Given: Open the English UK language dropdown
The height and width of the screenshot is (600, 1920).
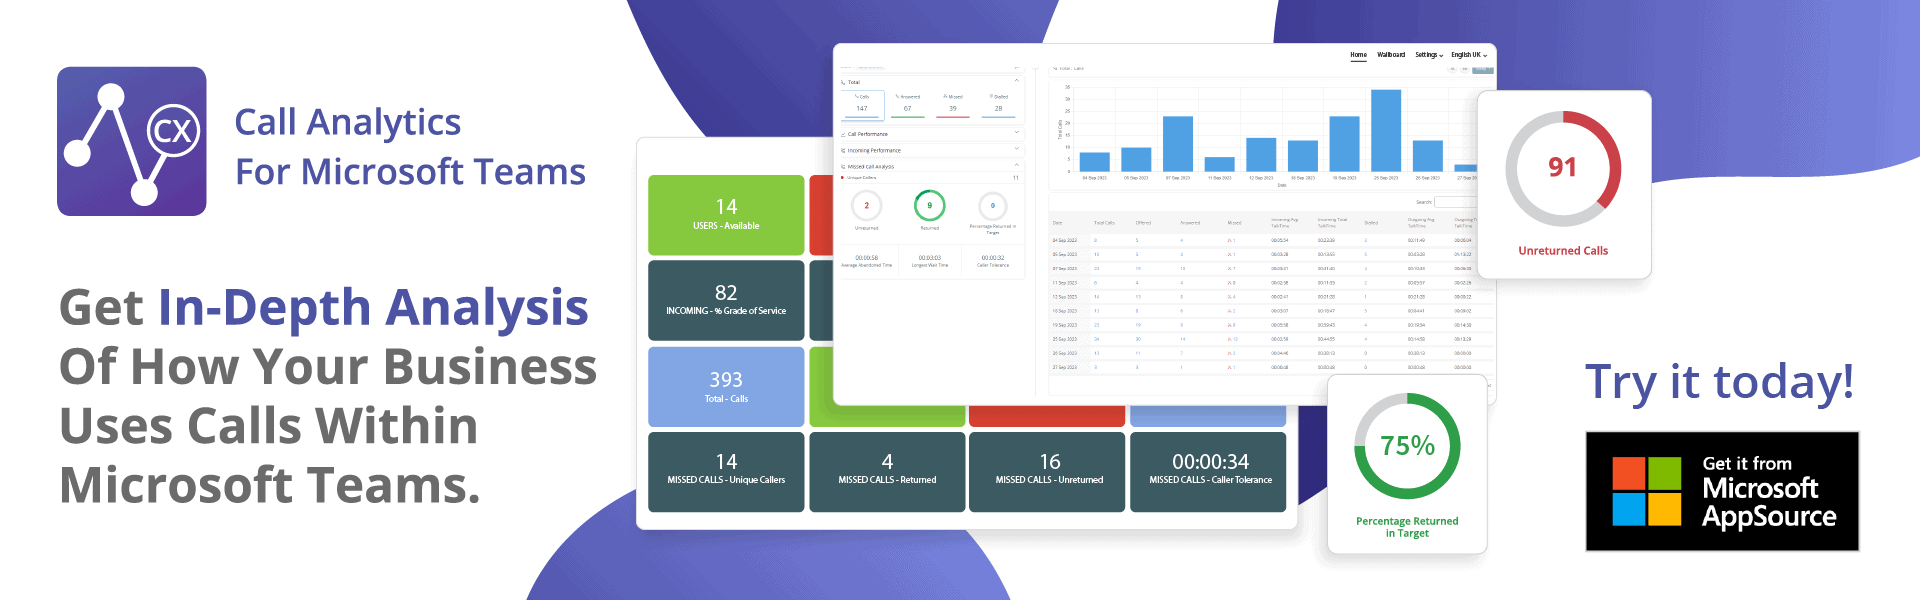Looking at the screenshot, I should pos(1469,55).
